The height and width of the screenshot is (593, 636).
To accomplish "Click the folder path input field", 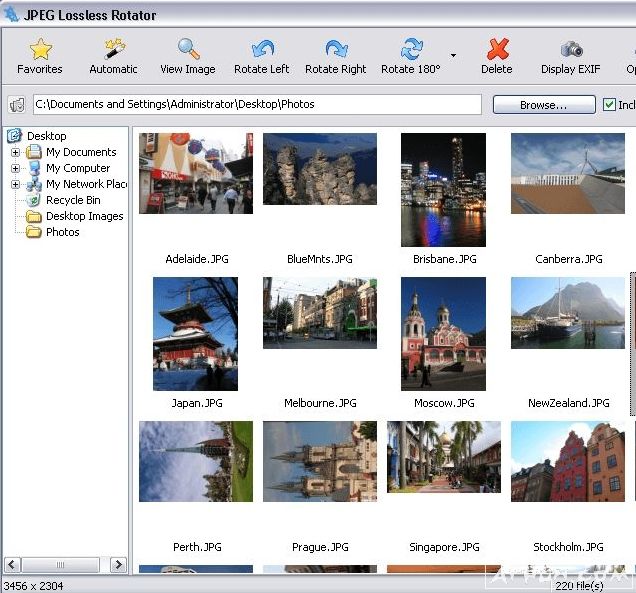I will click(257, 105).
